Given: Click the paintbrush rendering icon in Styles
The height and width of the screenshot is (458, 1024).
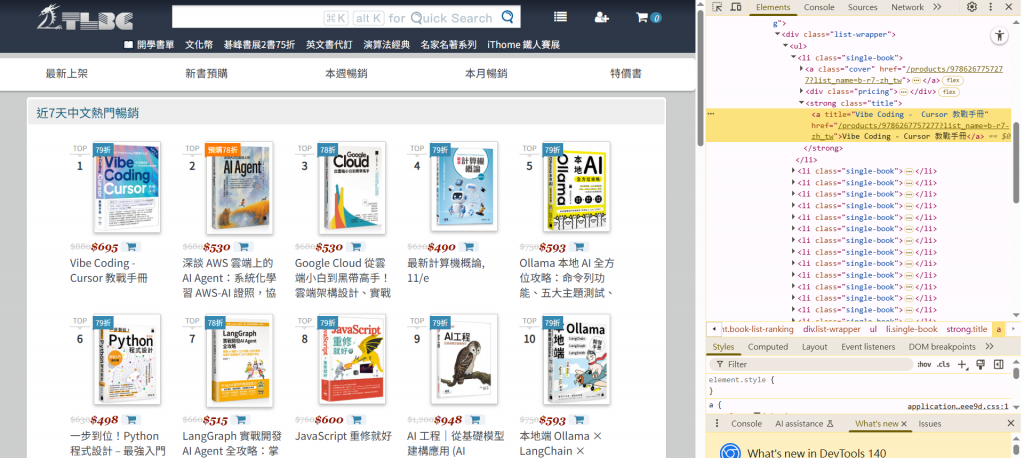Looking at the screenshot, I should (x=981, y=364).
